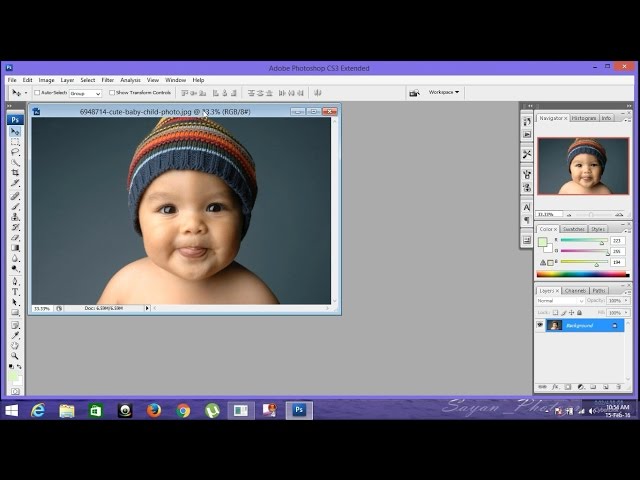The height and width of the screenshot is (480, 640).
Task: Click Delete layer trash icon
Action: pos(619,387)
